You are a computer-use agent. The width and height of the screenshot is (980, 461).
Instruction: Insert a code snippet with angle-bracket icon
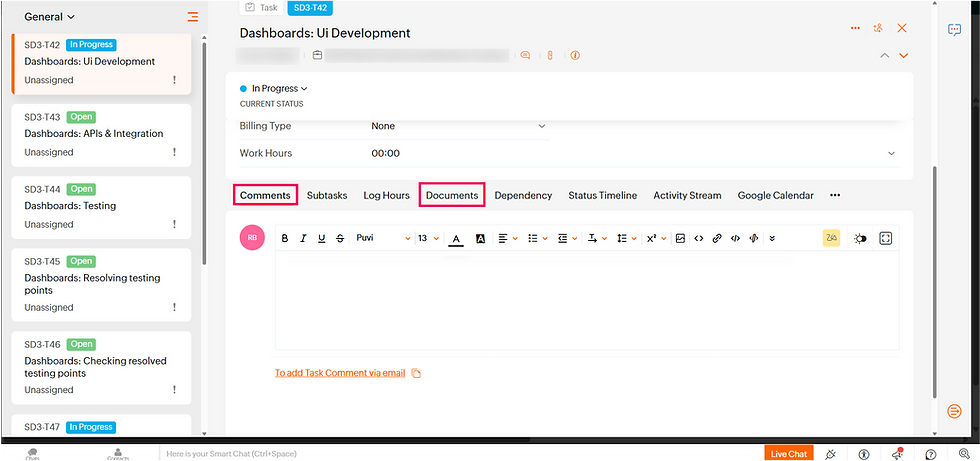click(x=699, y=238)
